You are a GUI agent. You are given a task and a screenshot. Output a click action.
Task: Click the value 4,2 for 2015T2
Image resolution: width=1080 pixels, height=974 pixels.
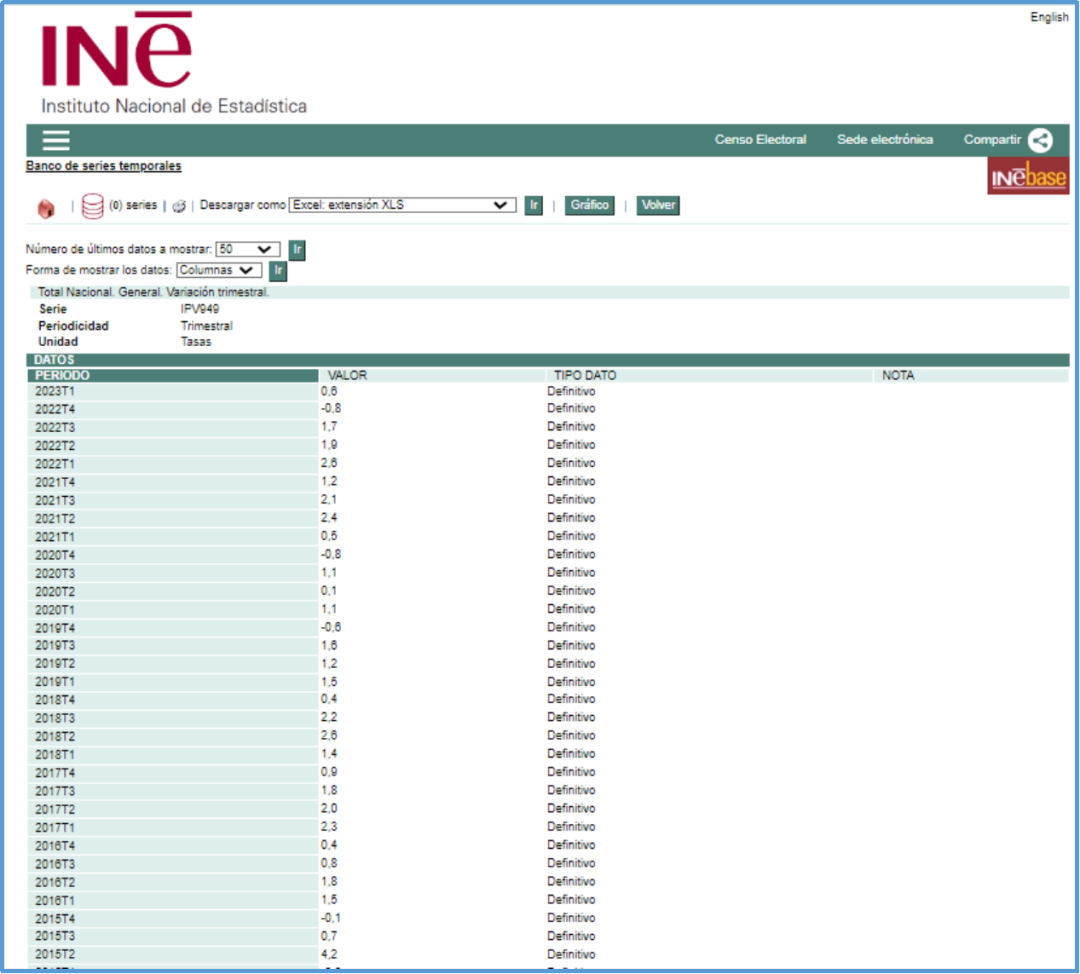point(329,954)
